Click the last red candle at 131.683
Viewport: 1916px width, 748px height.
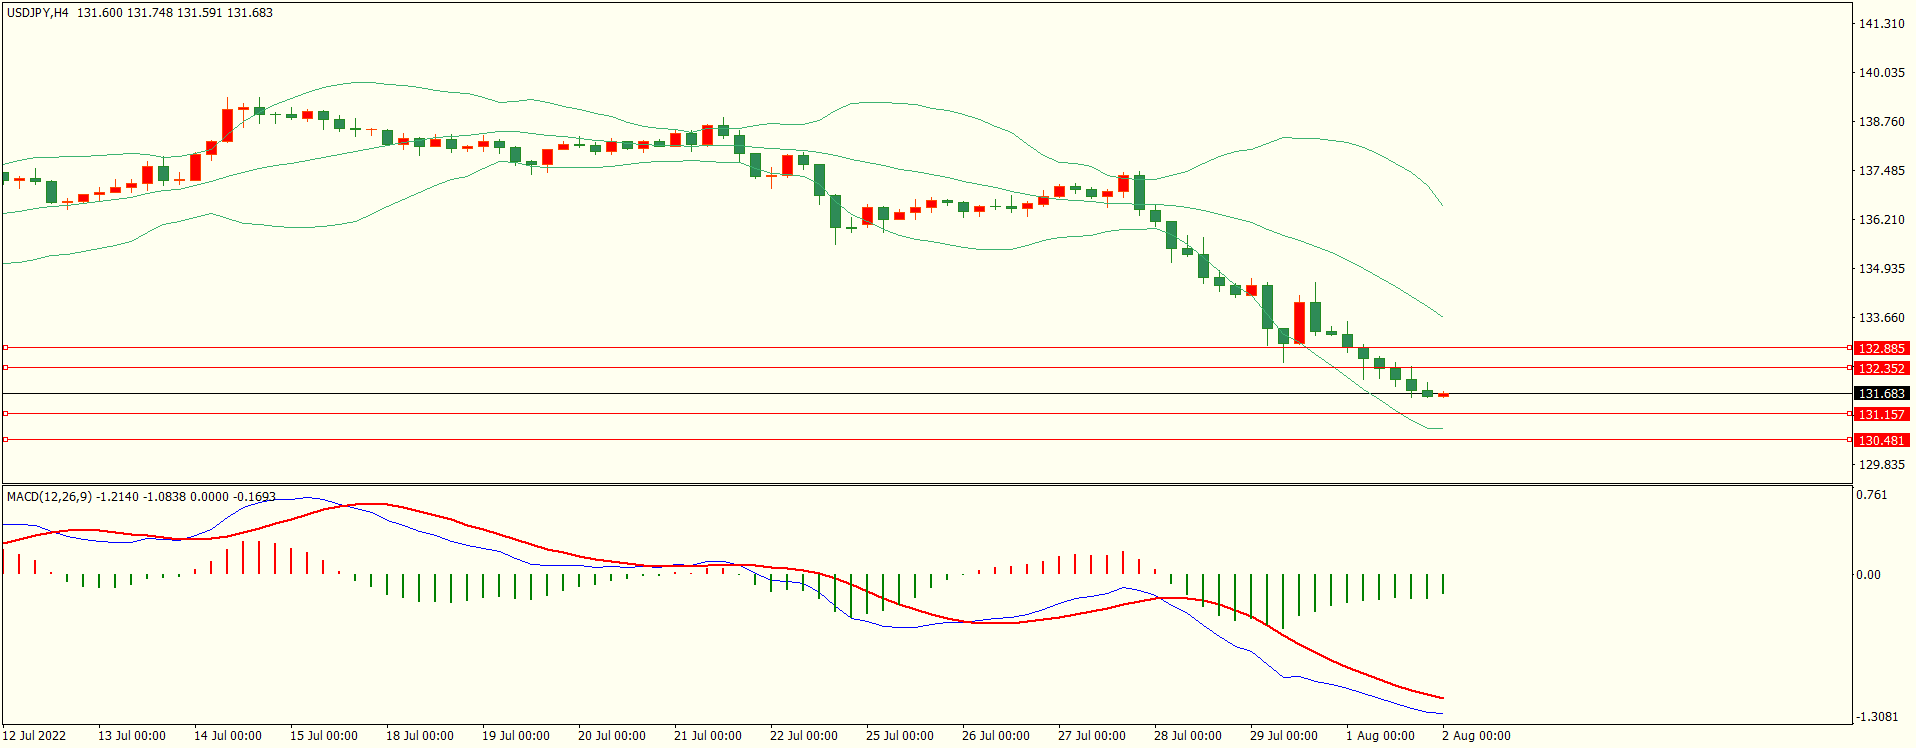coord(1443,395)
